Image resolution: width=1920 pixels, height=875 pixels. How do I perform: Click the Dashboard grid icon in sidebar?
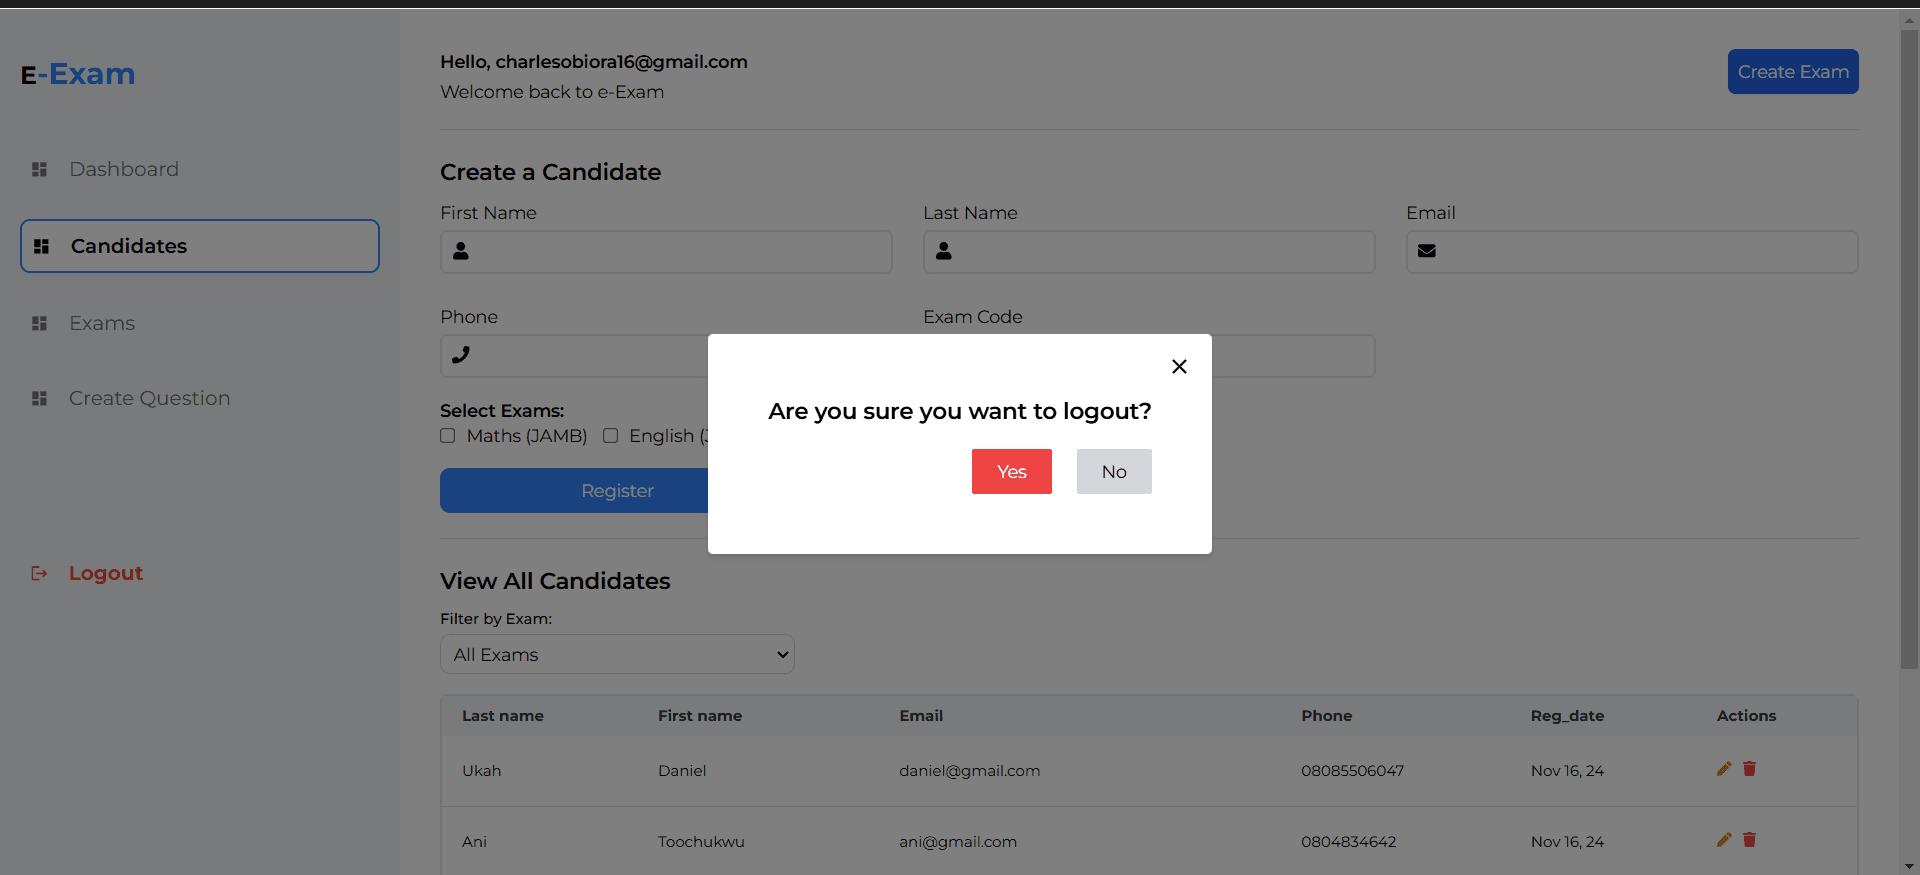pos(39,169)
